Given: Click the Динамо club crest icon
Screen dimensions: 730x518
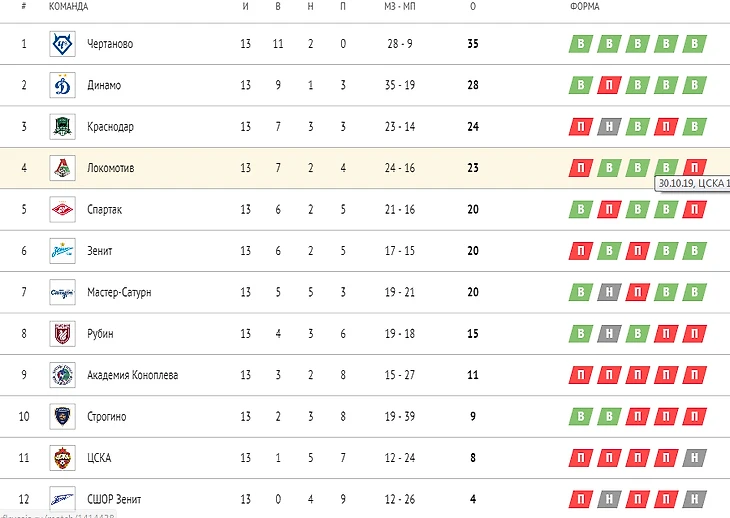Looking at the screenshot, I should point(62,86).
